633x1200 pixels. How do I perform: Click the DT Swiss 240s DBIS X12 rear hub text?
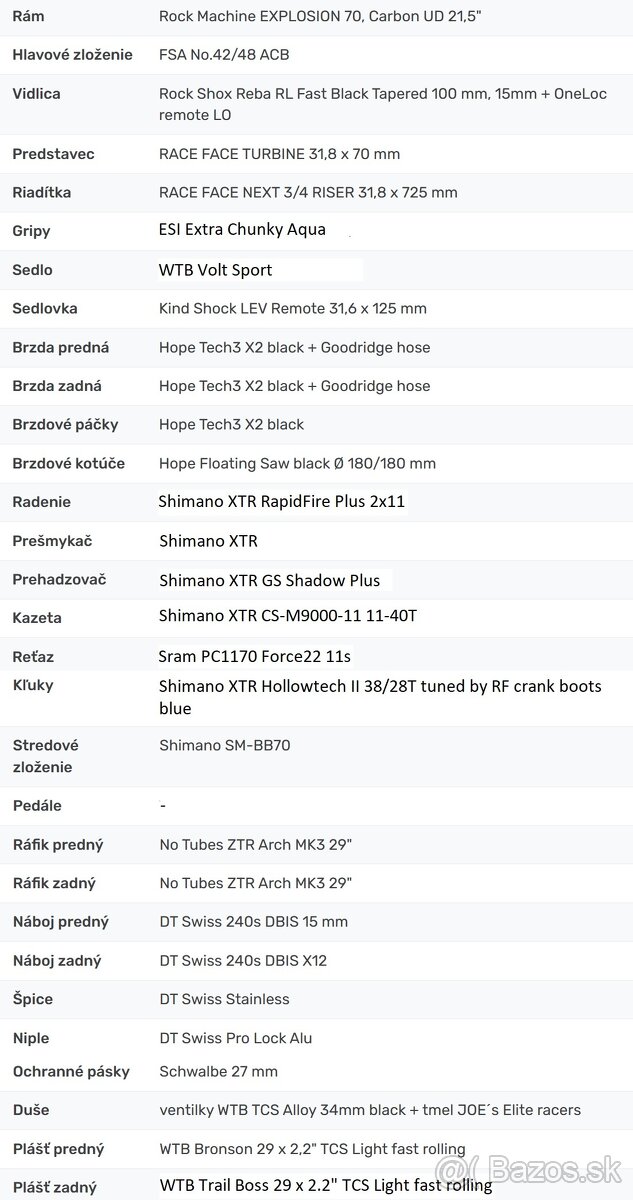(243, 961)
